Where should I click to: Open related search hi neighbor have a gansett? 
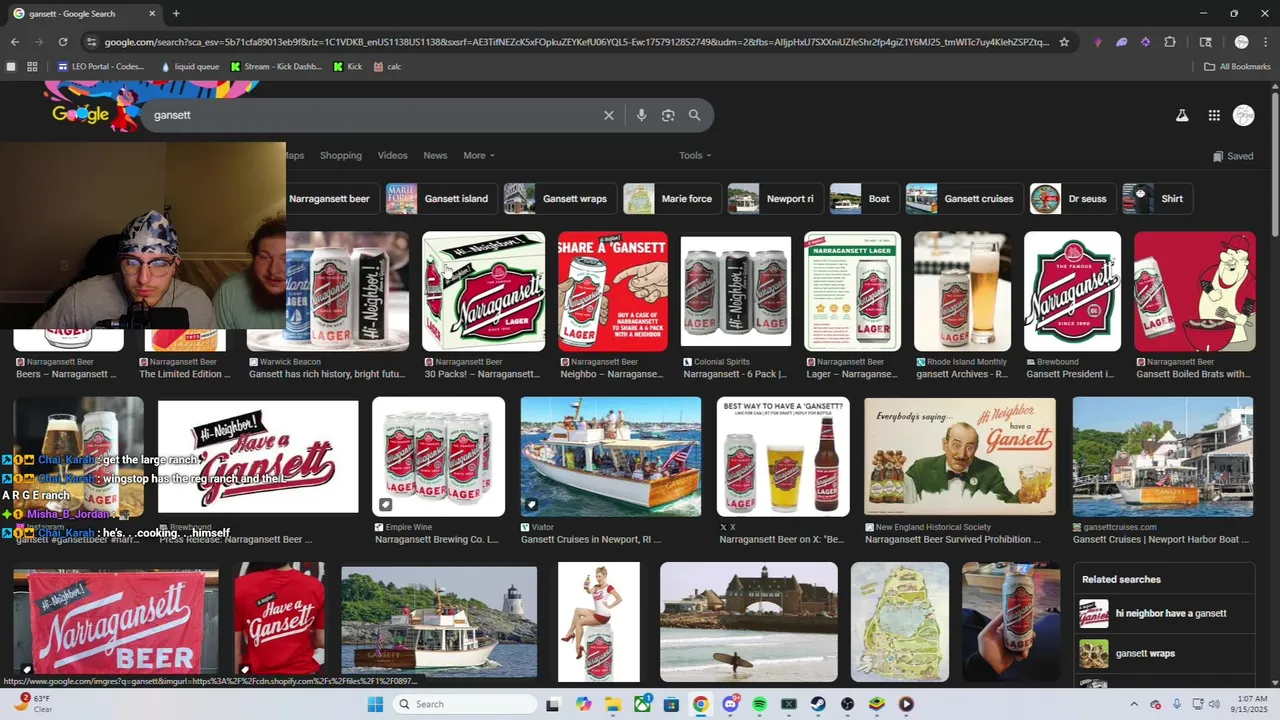(x=1166, y=614)
